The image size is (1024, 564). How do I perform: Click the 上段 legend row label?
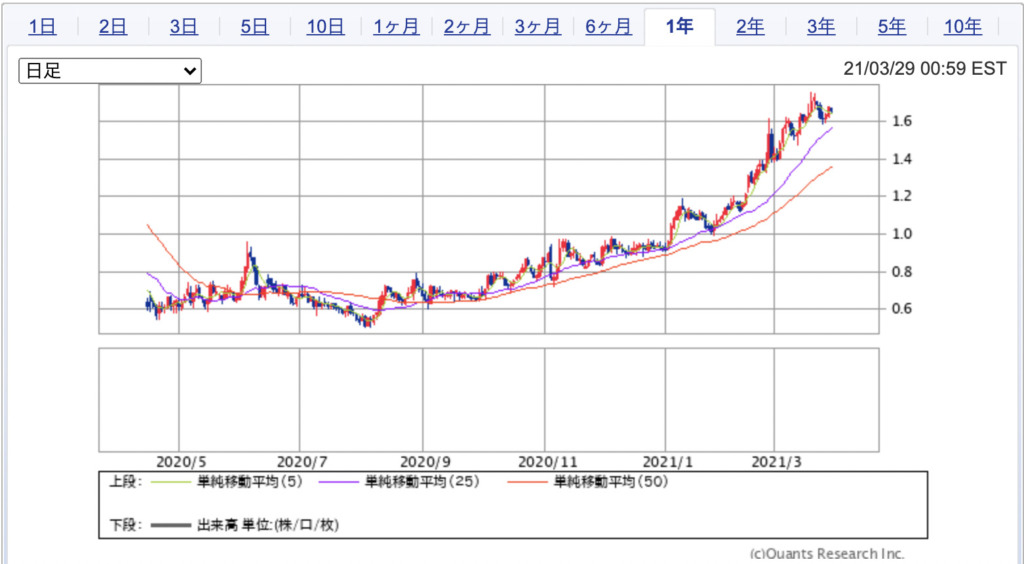[x=125, y=482]
